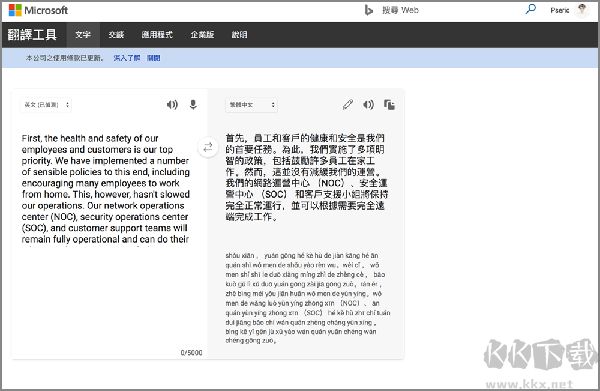600x391 pixels.
Task: Click 深入了解 link in notice
Action: click(127, 58)
